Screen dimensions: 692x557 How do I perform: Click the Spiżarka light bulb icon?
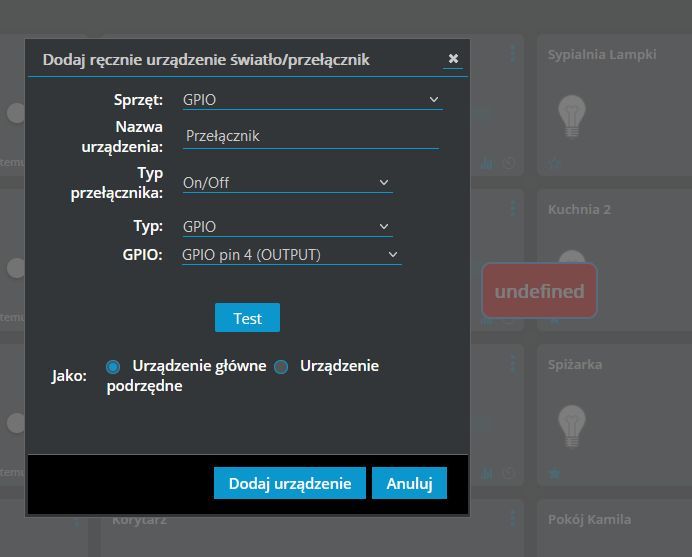coord(572,426)
